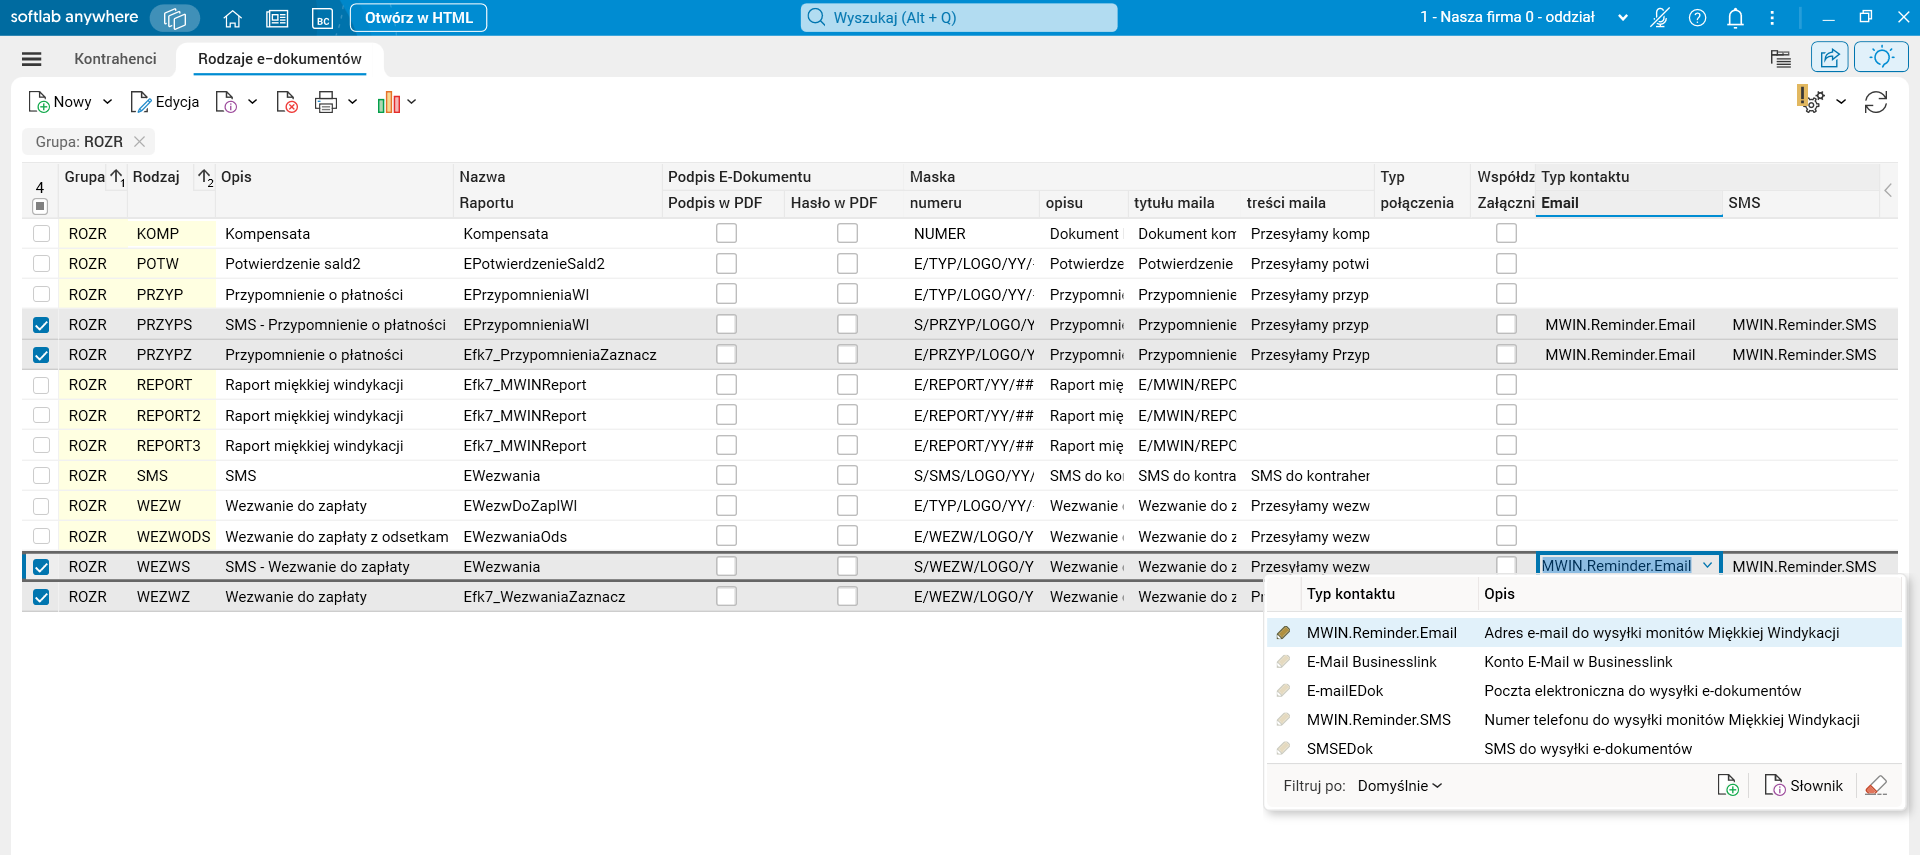The image size is (1920, 855).
Task: Click the BC icon in the title bar
Action: click(322, 18)
